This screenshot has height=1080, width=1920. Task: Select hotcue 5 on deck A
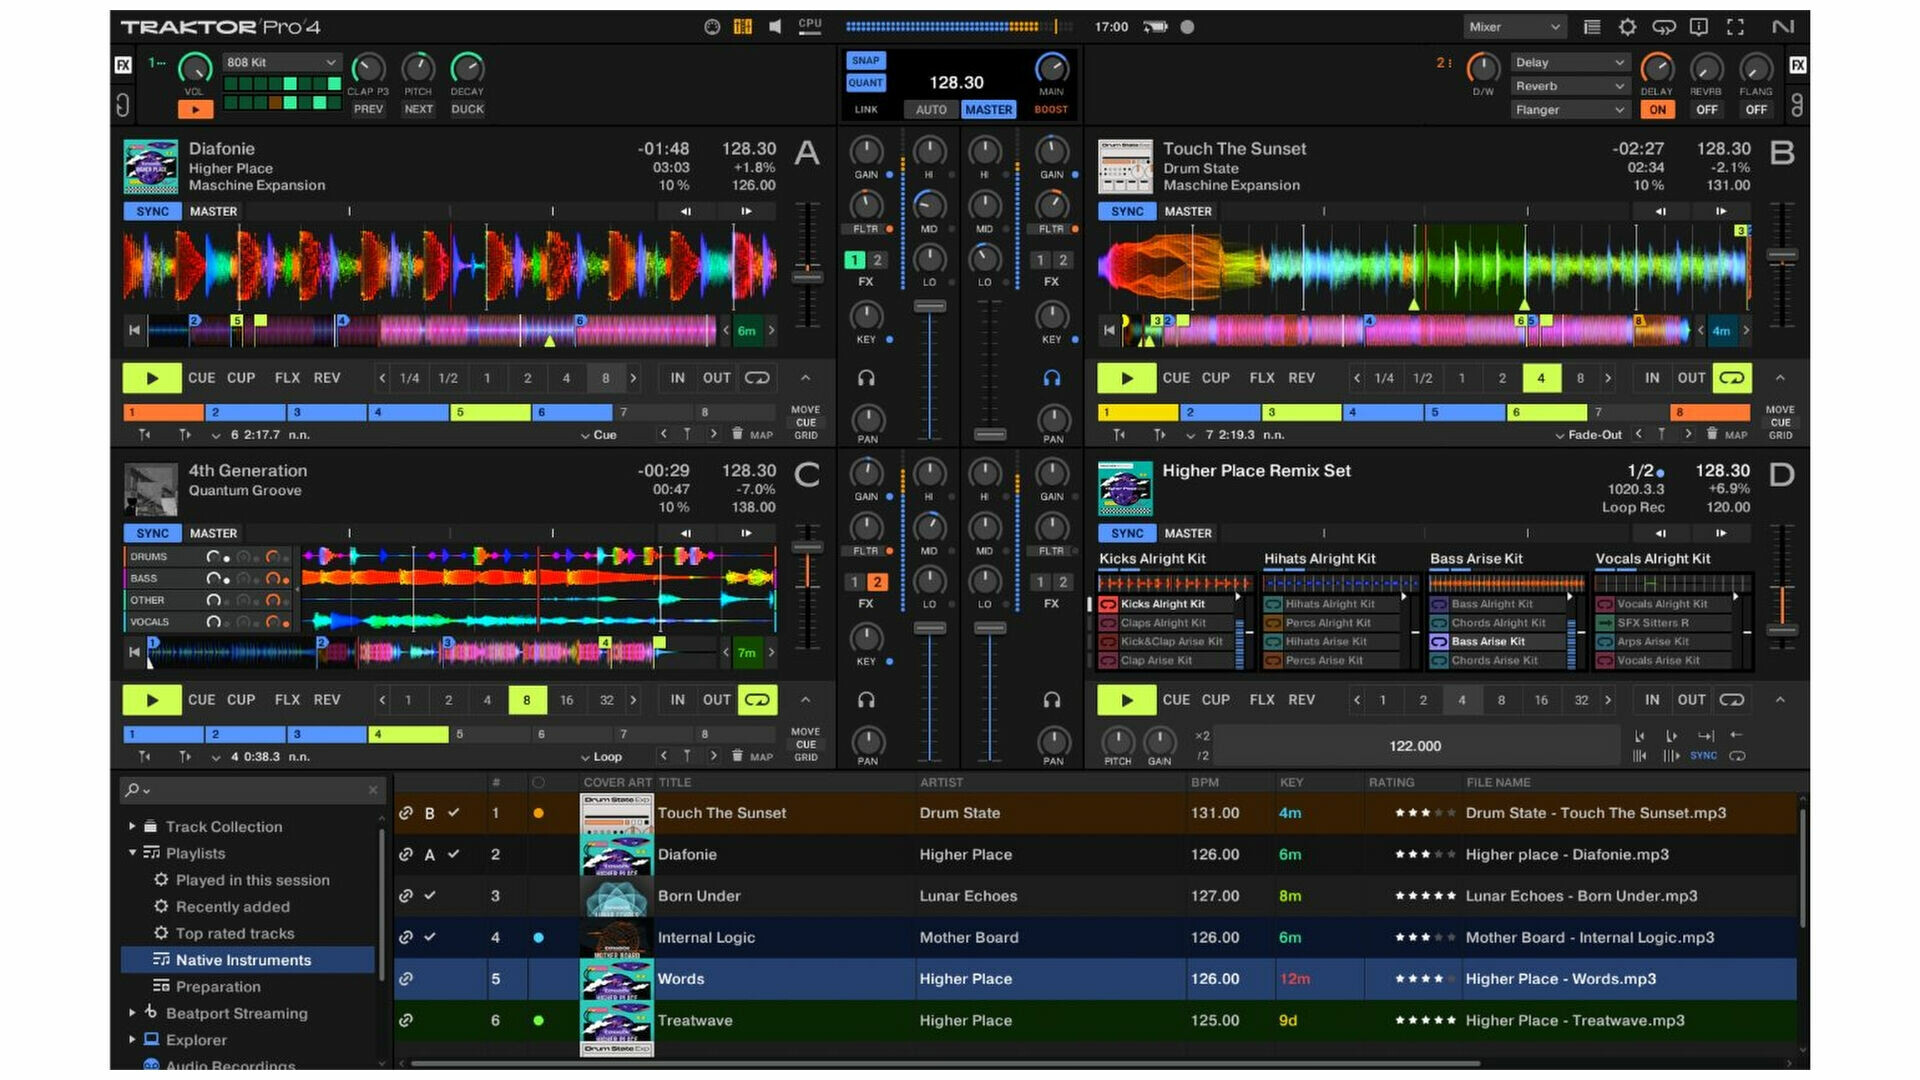tap(490, 412)
